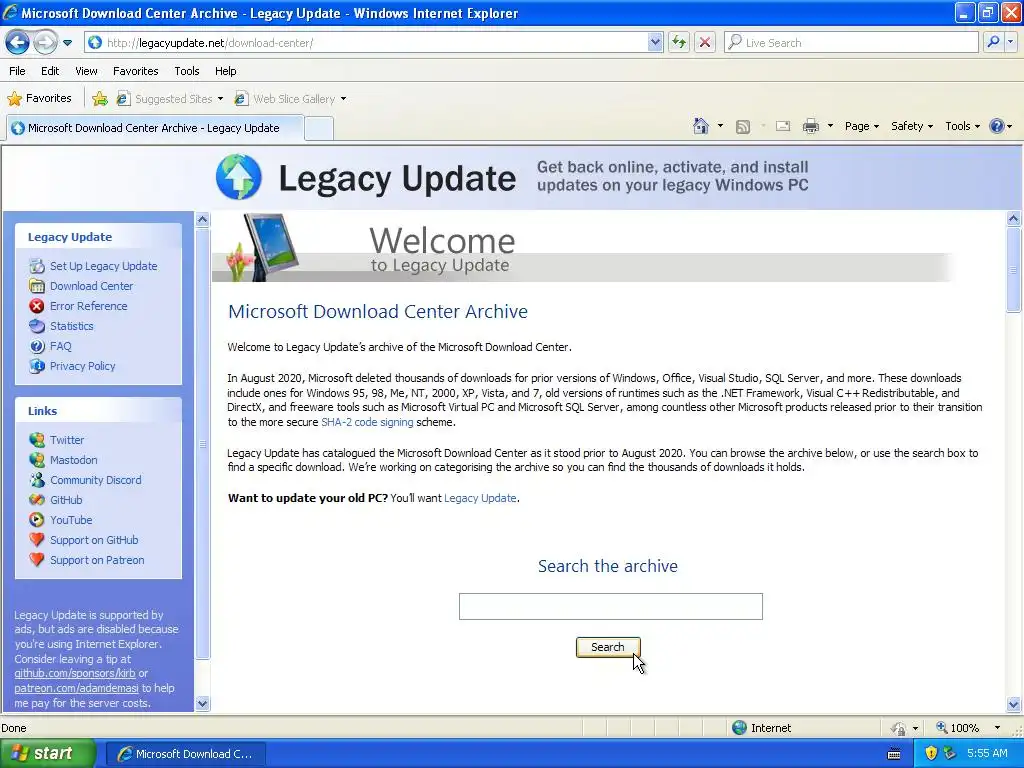Click the Live Search magnifier button
The height and width of the screenshot is (768, 1024).
(x=993, y=42)
